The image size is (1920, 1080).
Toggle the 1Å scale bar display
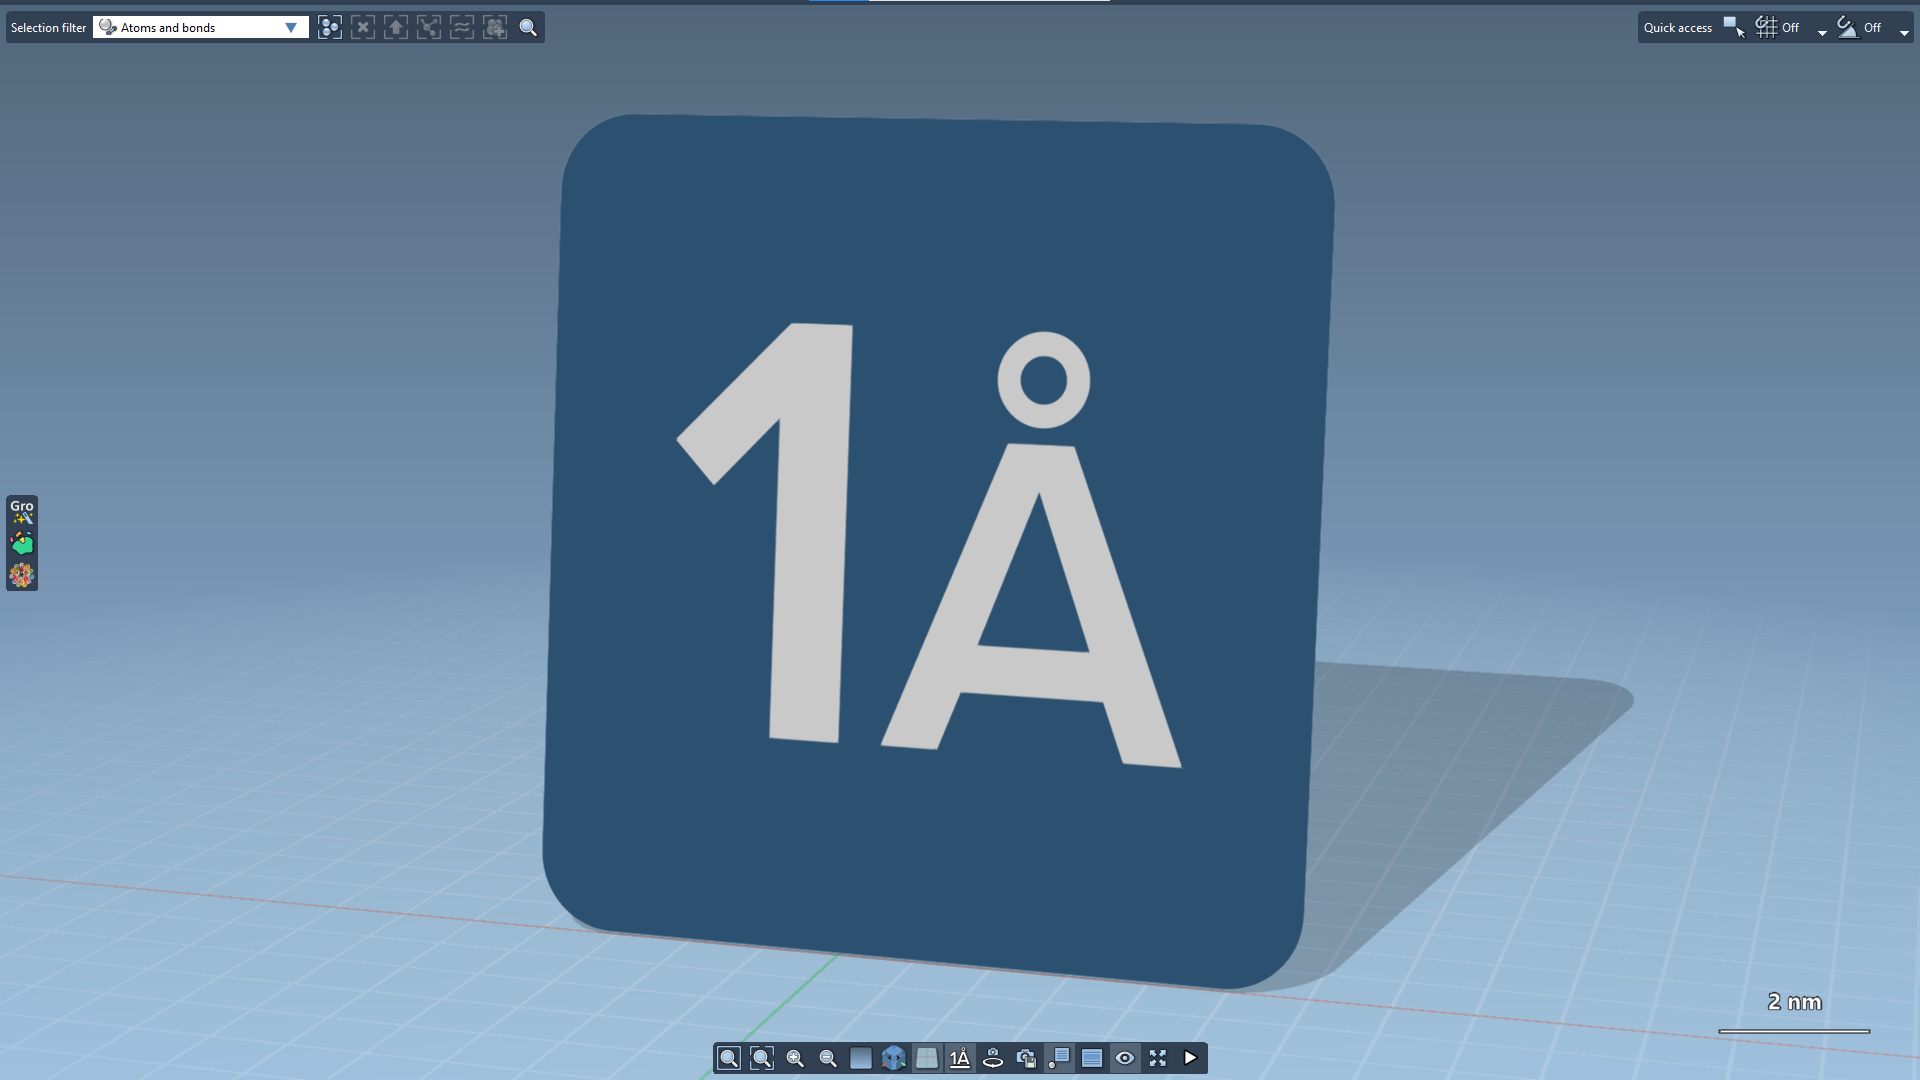[960, 1058]
